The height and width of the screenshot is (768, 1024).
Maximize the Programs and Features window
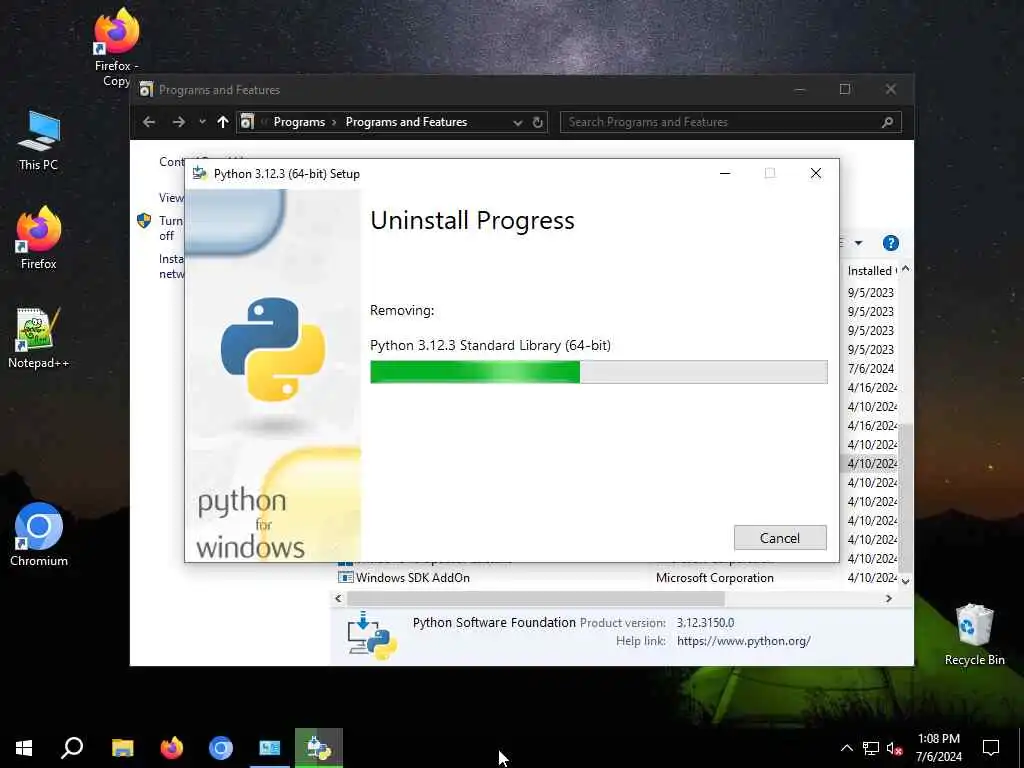coord(845,89)
